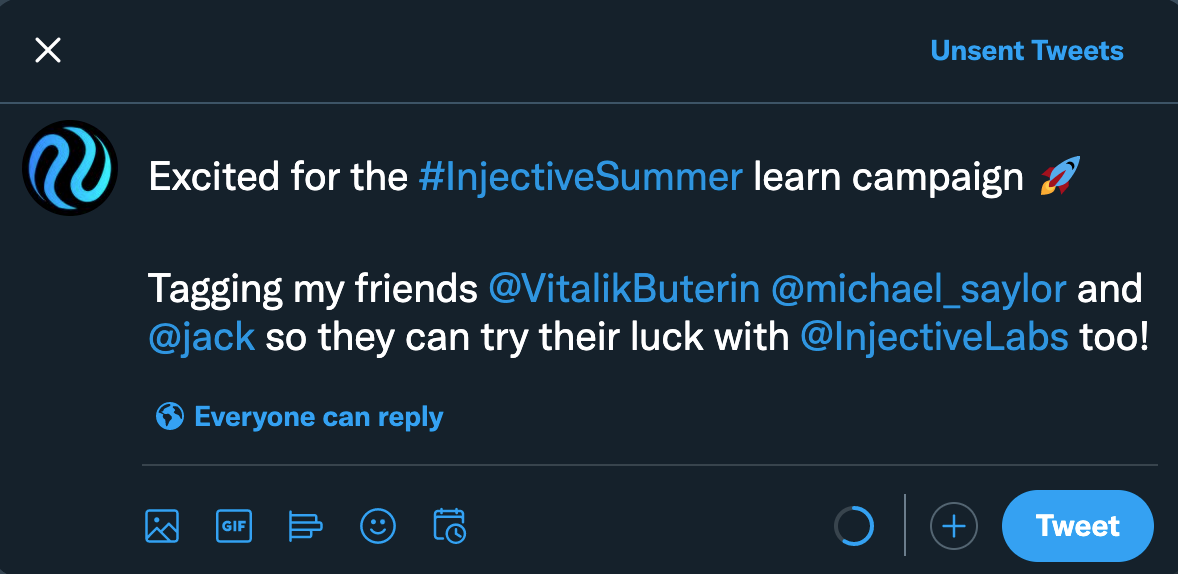This screenshot has width=1178, height=574.
Task: Open the Everyone can reply setting
Action: tap(318, 416)
